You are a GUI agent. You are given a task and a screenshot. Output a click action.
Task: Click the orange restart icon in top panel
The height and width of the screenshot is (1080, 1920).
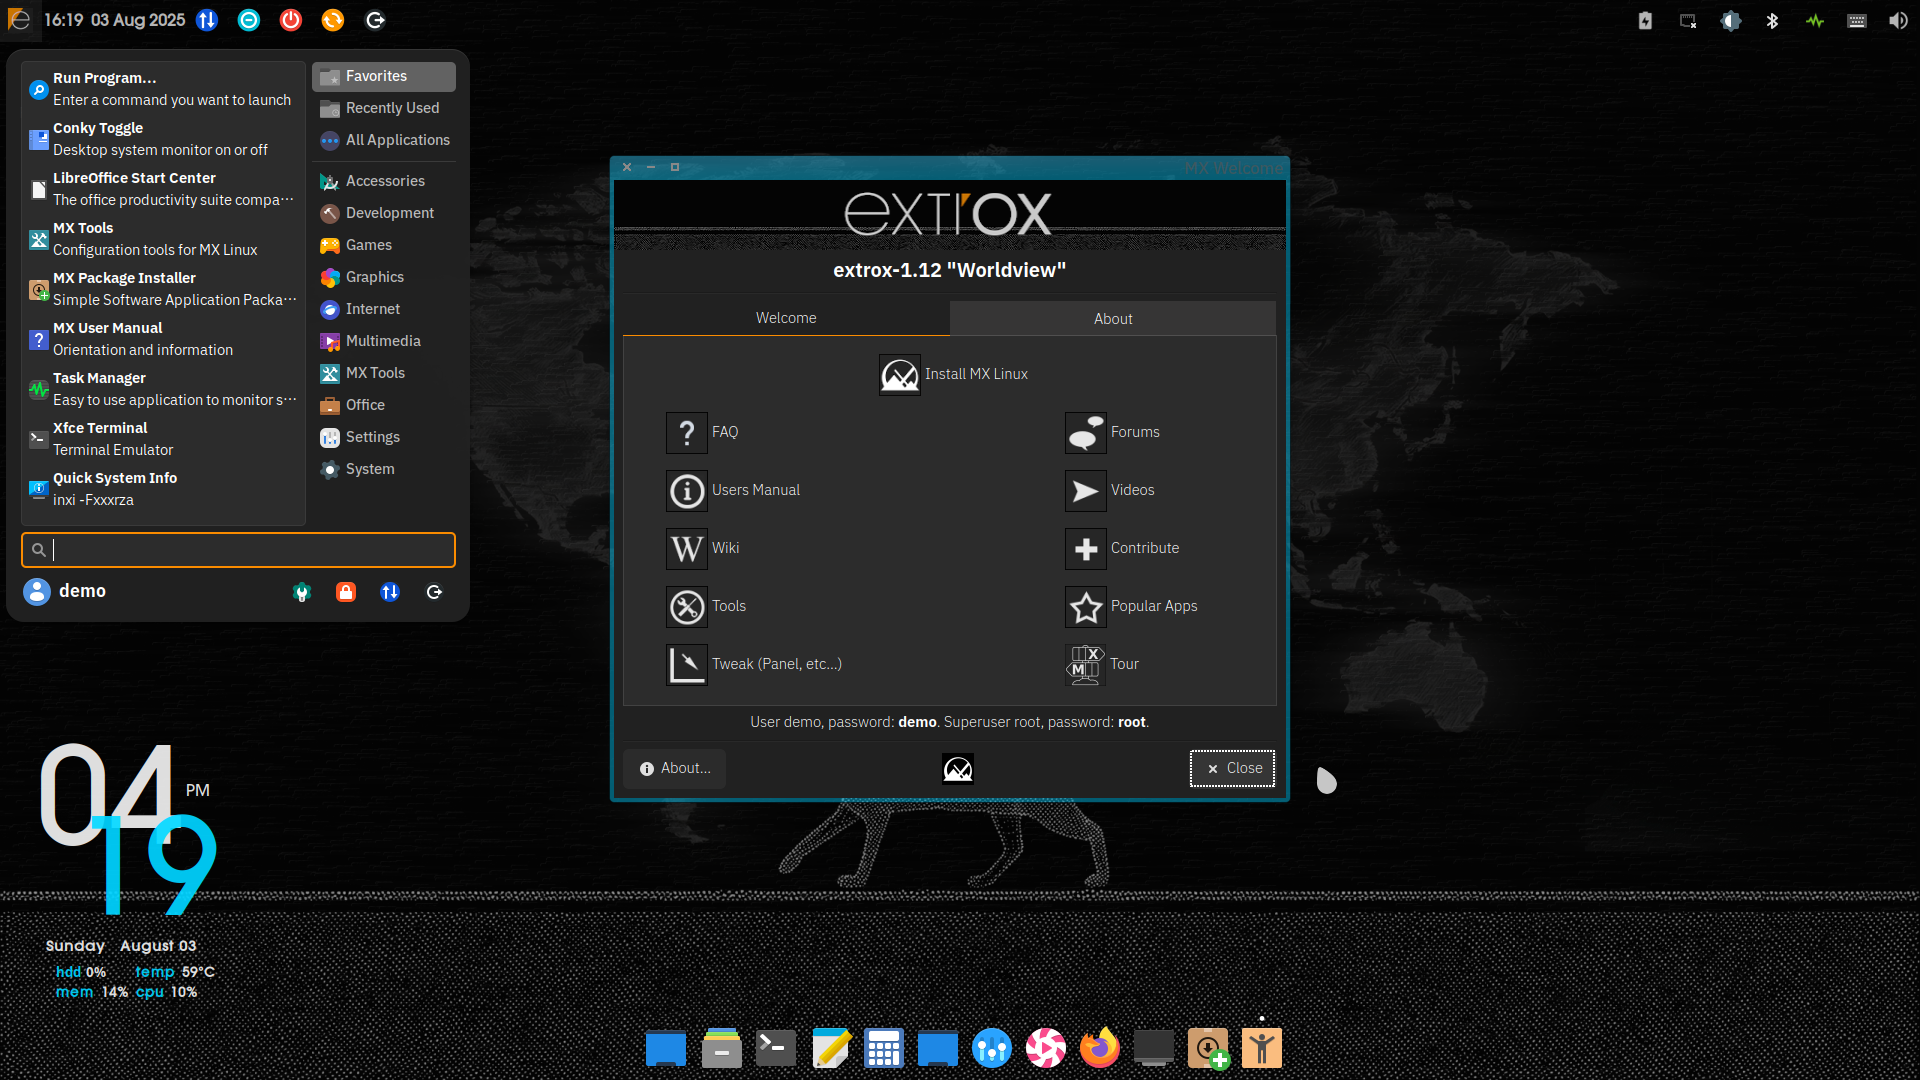point(333,20)
